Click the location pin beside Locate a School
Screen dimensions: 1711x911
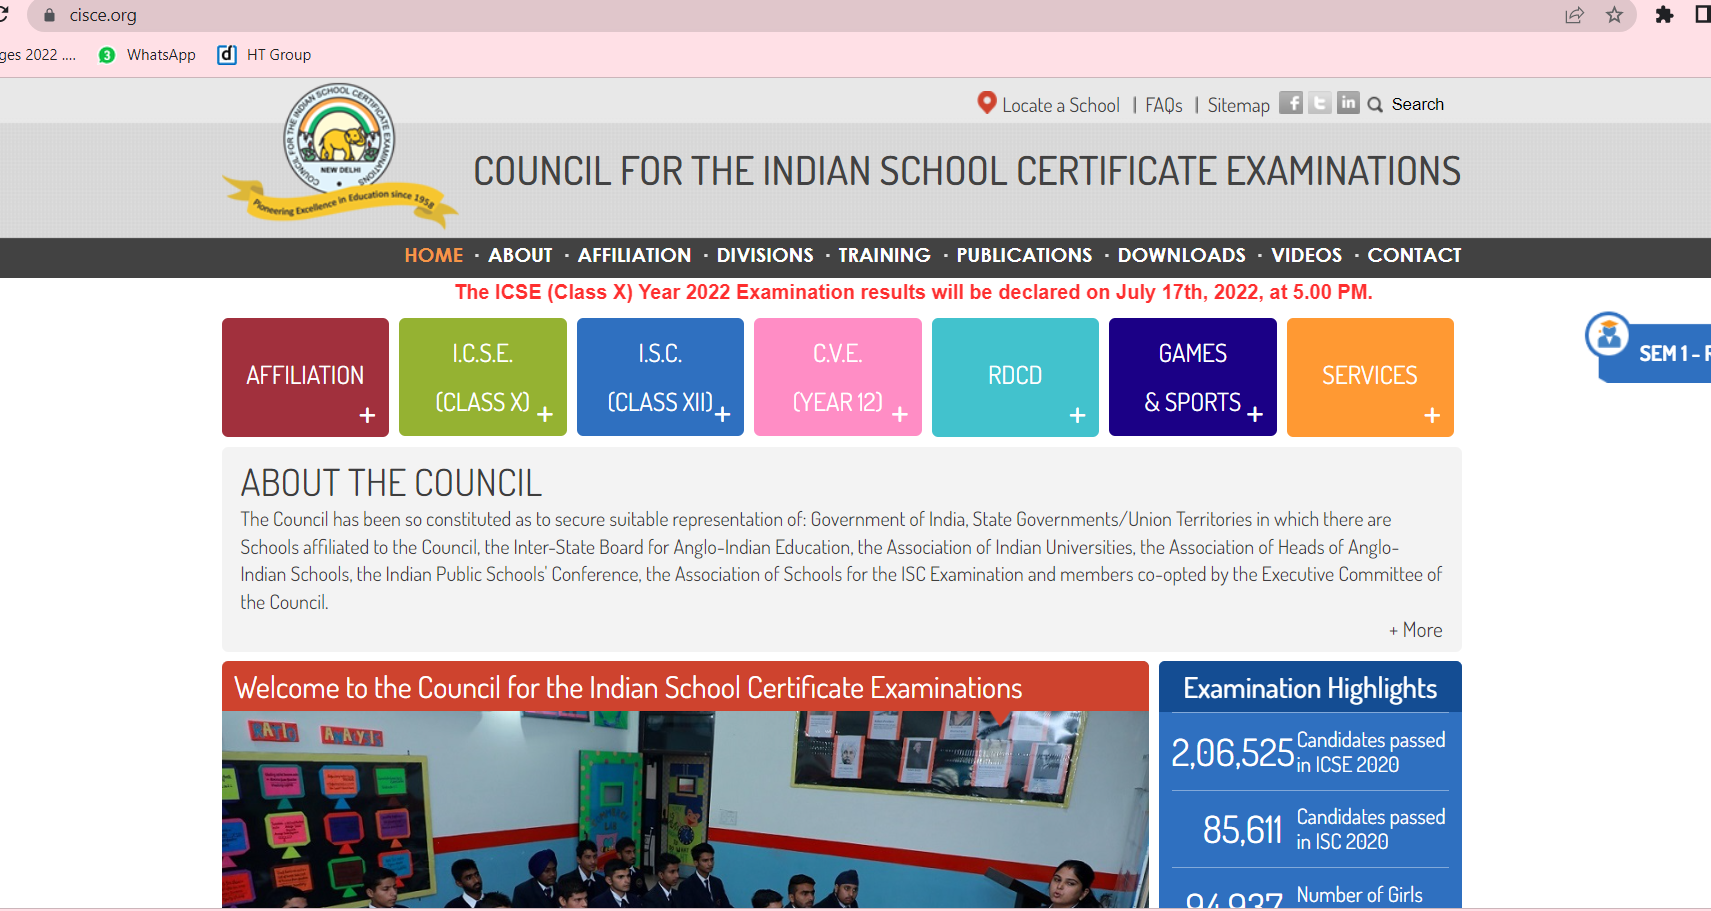click(x=985, y=102)
